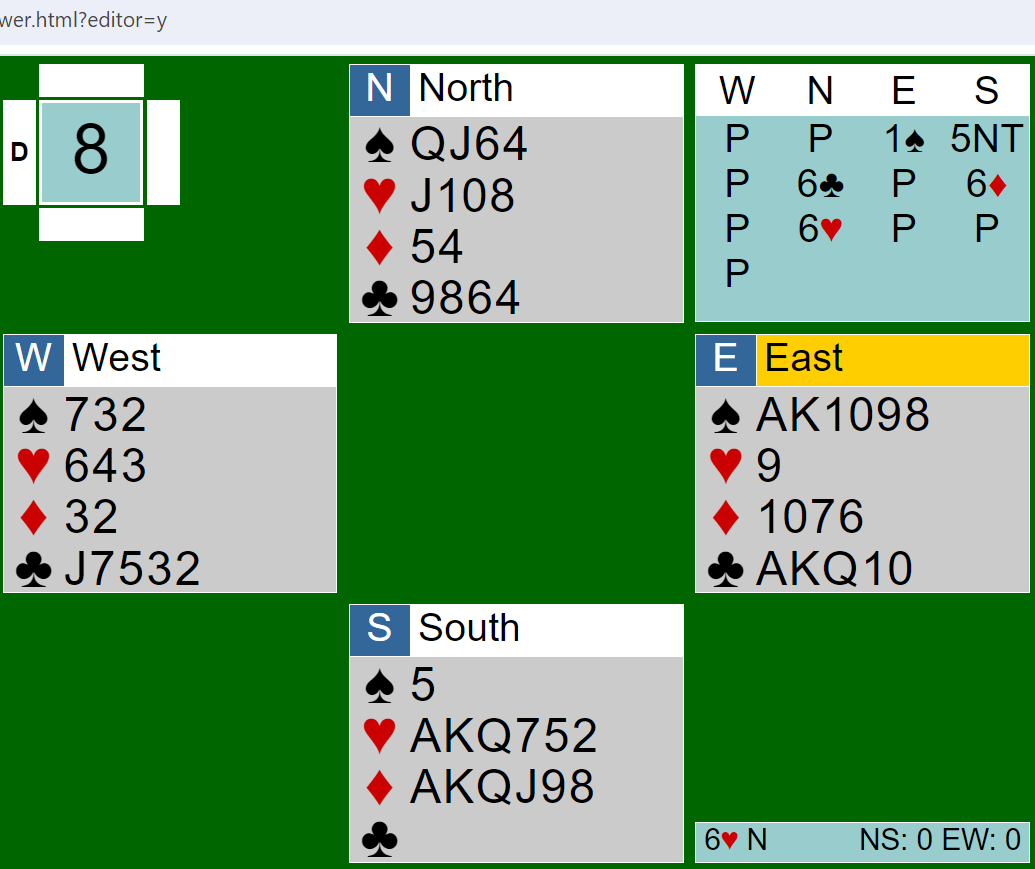This screenshot has height=869, width=1035.
Task: Select the 5NT bid in auction
Action: pyautogui.click(x=986, y=141)
